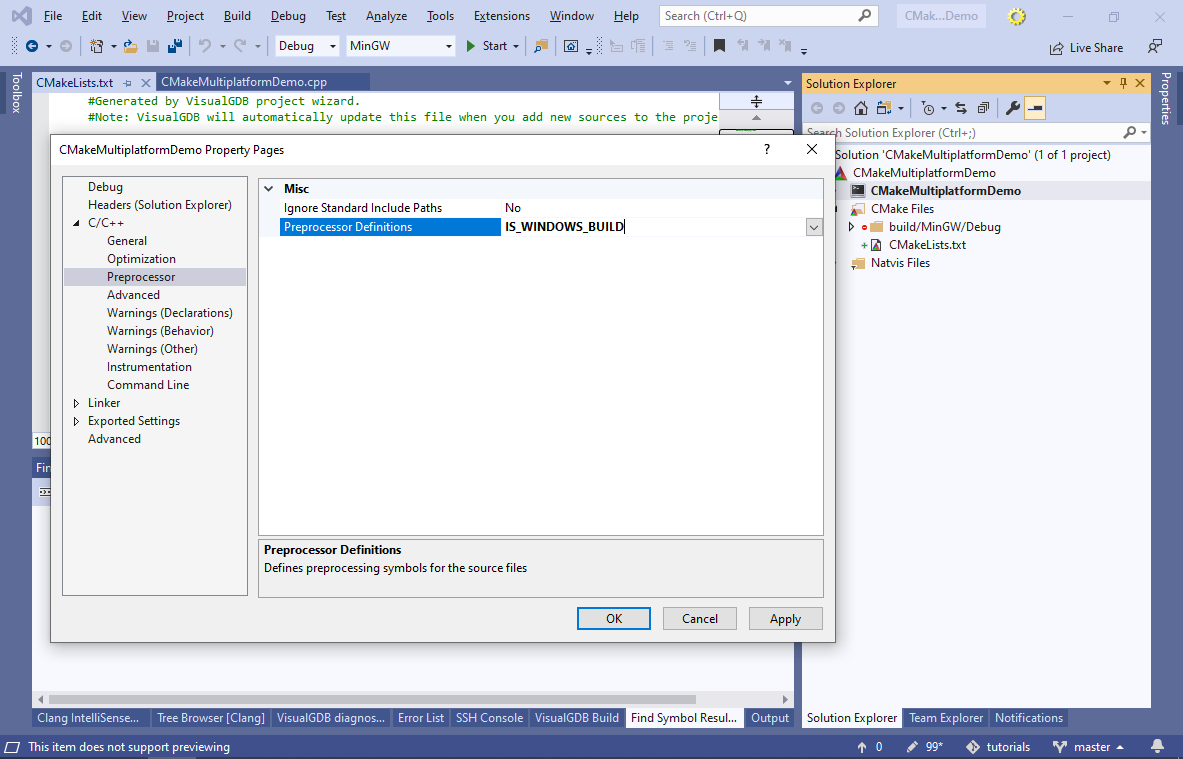1183x759 pixels.
Task: Click the pin icon on CMakeLists.txt tab
Action: pyautogui.click(x=128, y=83)
